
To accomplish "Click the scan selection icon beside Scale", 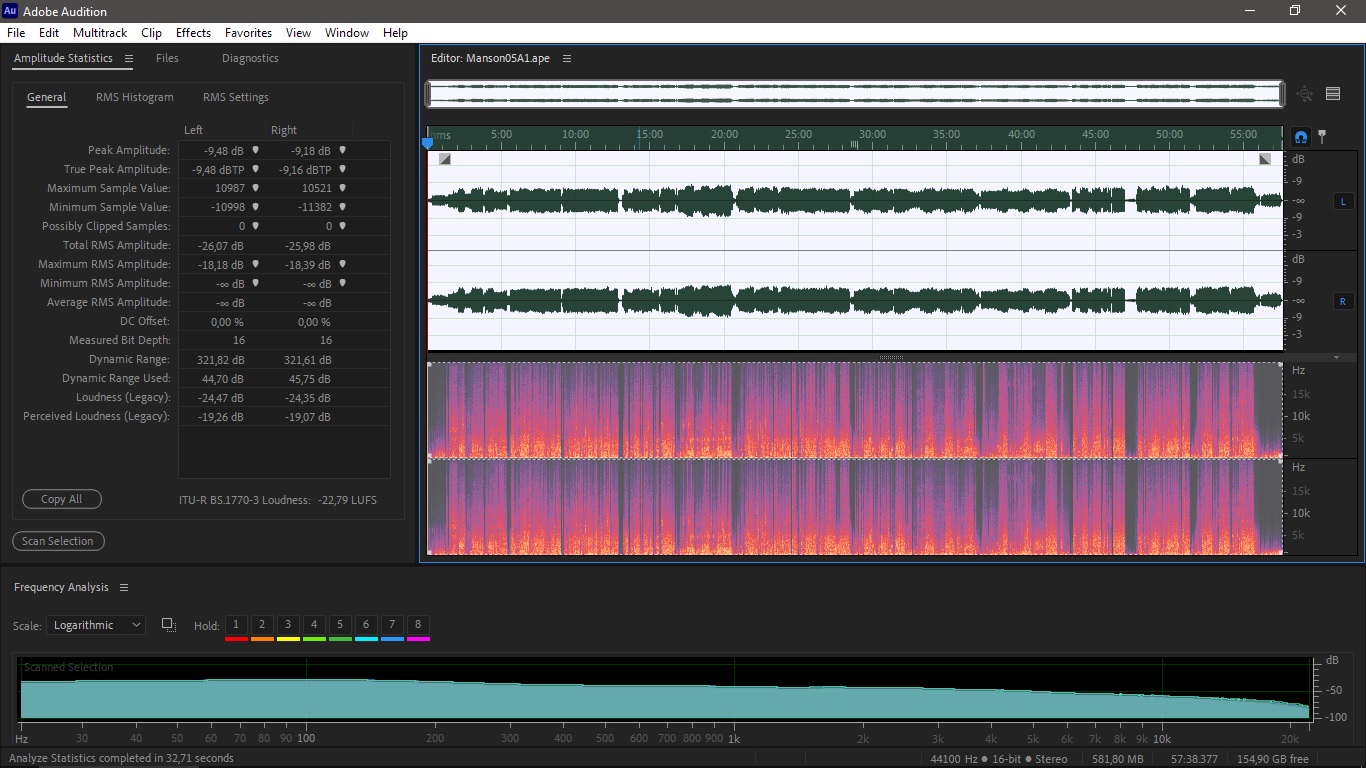I will (x=168, y=625).
